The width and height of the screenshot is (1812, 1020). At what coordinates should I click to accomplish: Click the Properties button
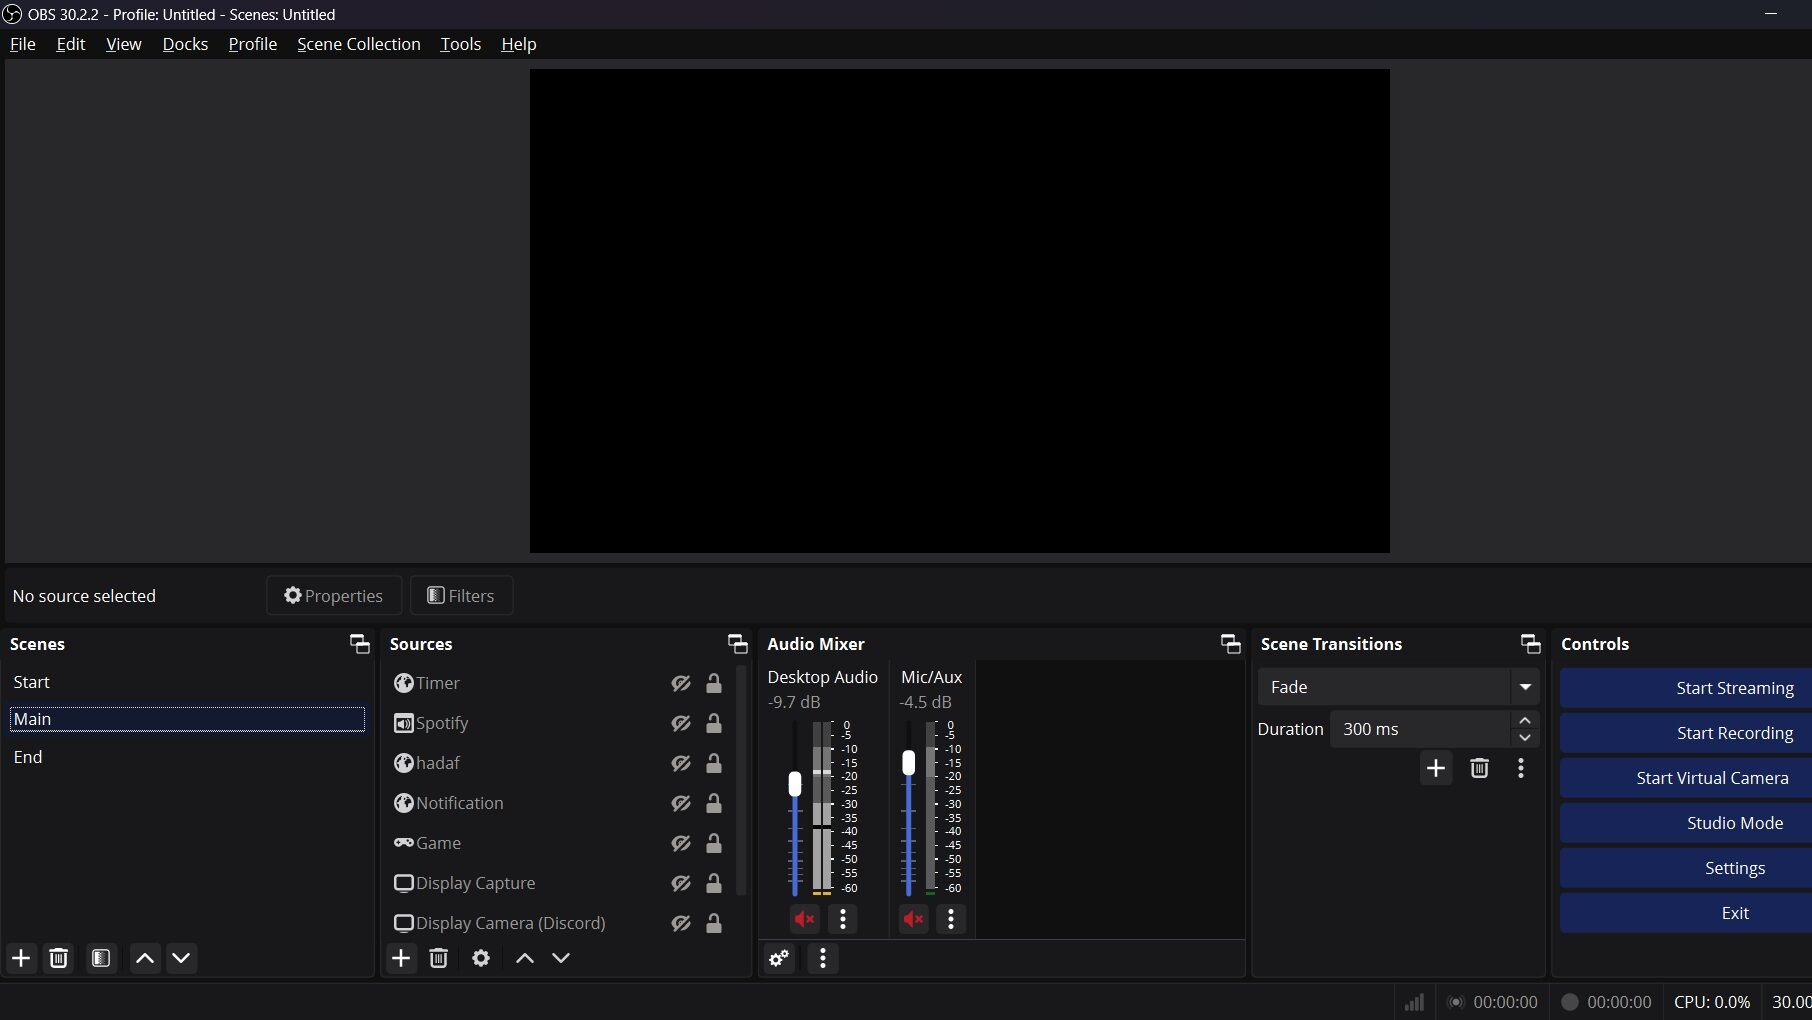pos(334,596)
